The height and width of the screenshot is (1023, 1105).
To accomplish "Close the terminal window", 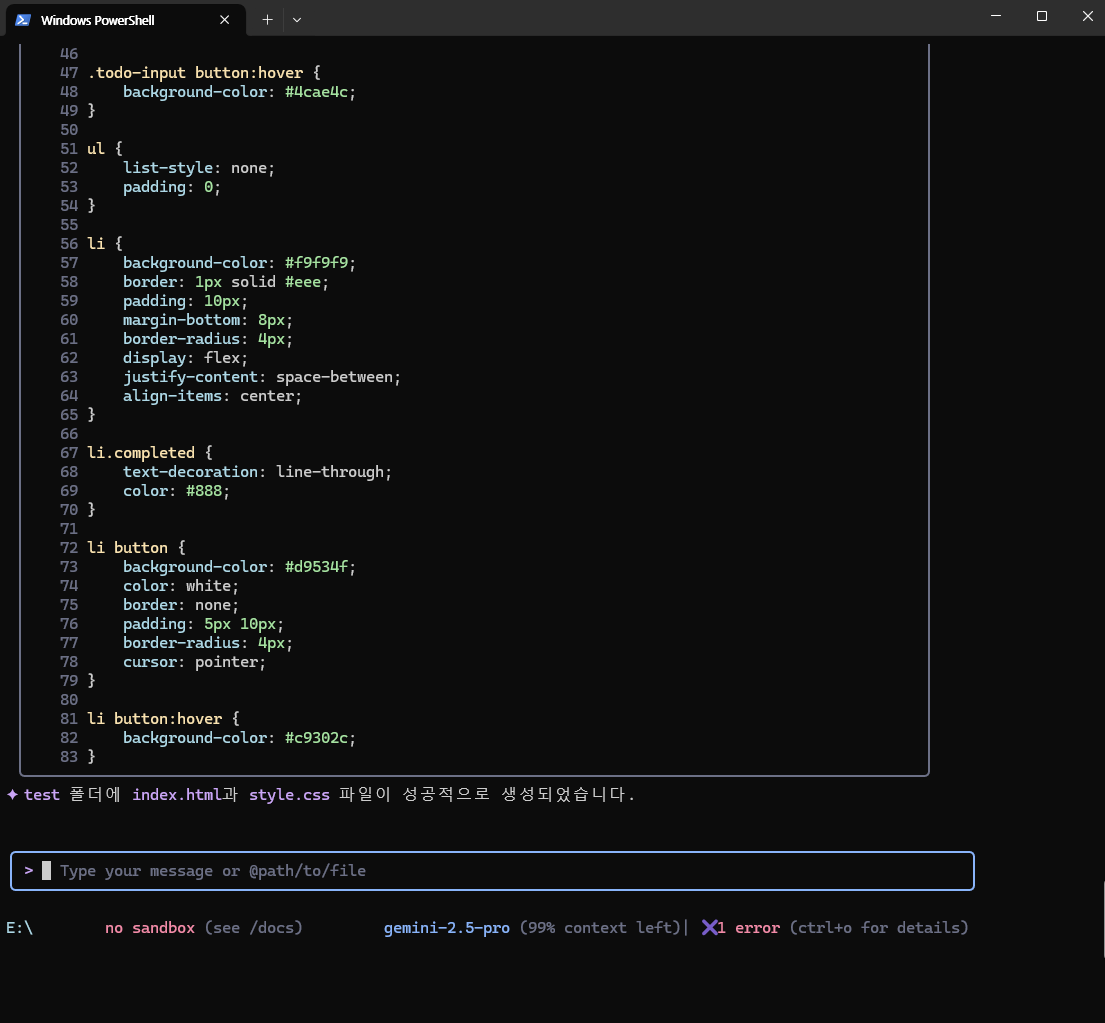I will click(x=1087, y=16).
